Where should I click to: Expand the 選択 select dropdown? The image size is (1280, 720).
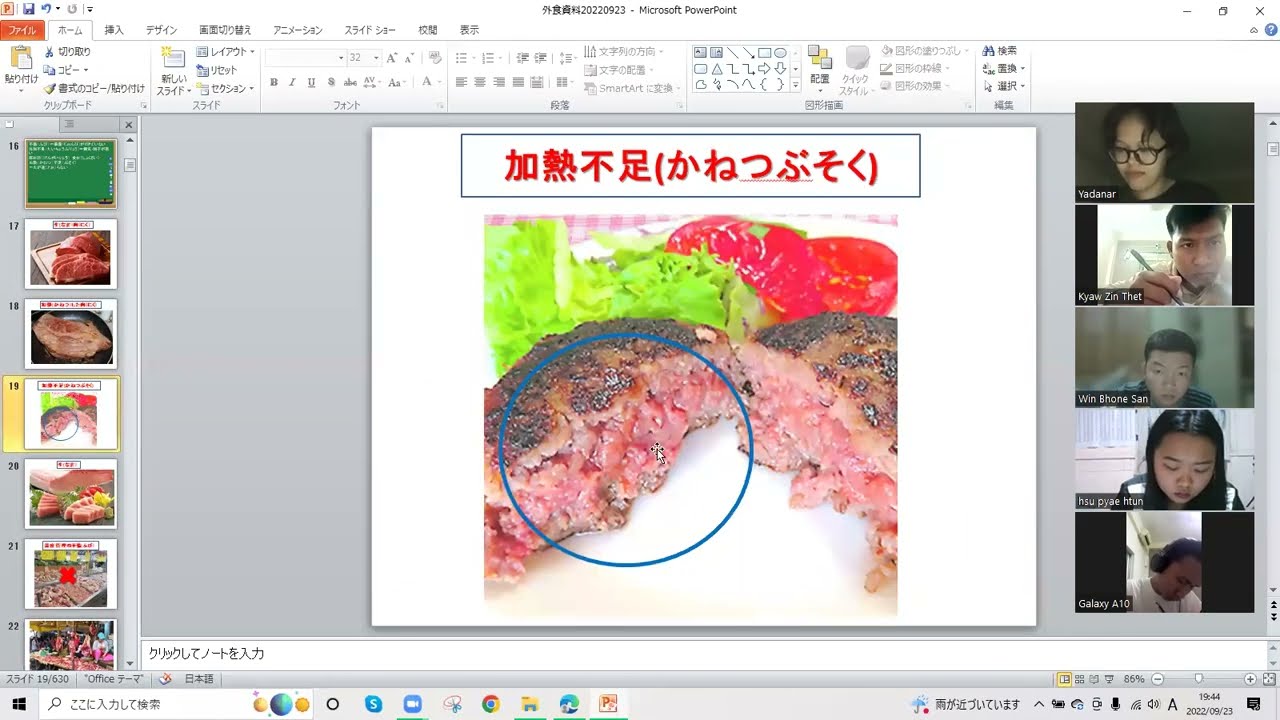[x=1004, y=86]
